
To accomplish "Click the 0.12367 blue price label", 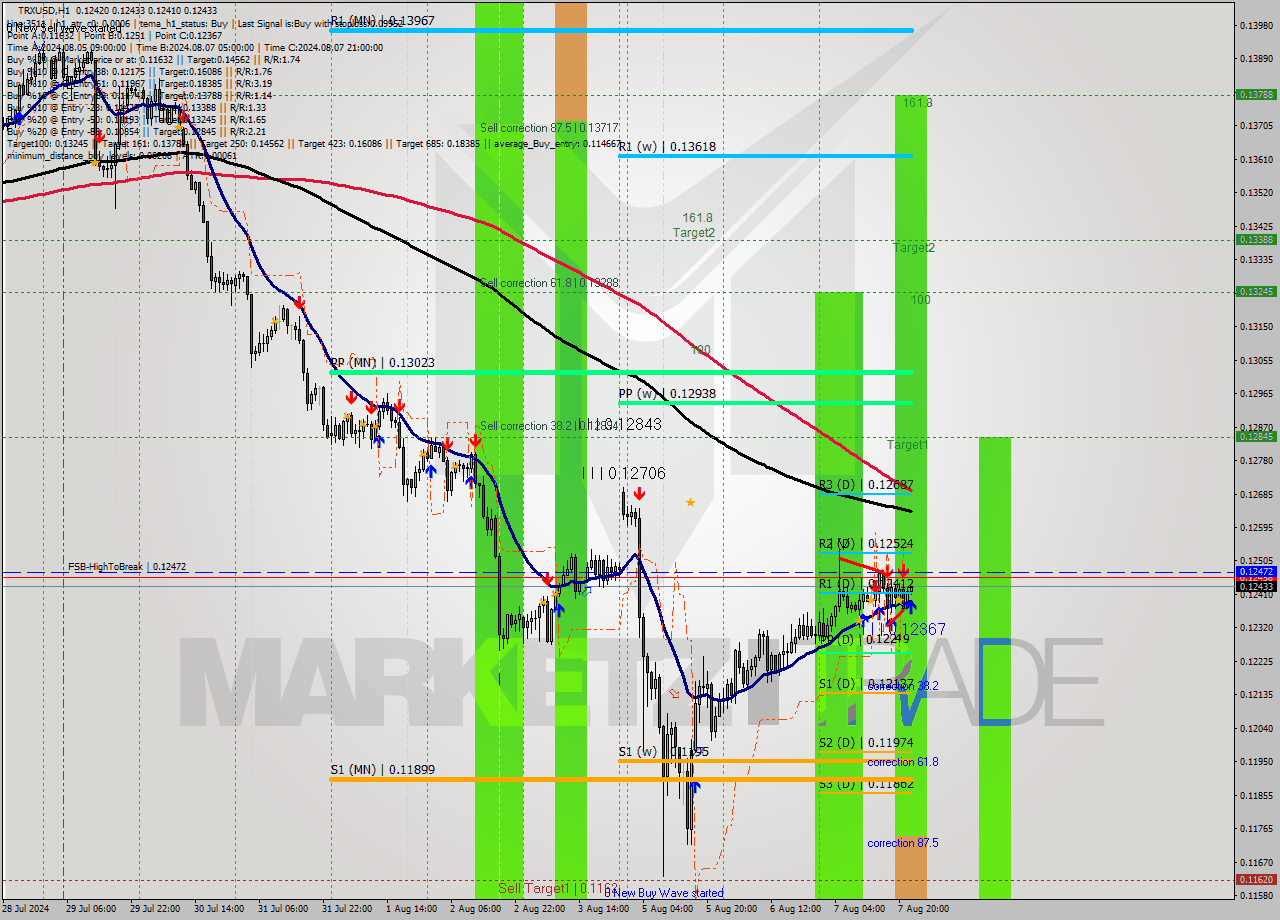I will click(907, 629).
